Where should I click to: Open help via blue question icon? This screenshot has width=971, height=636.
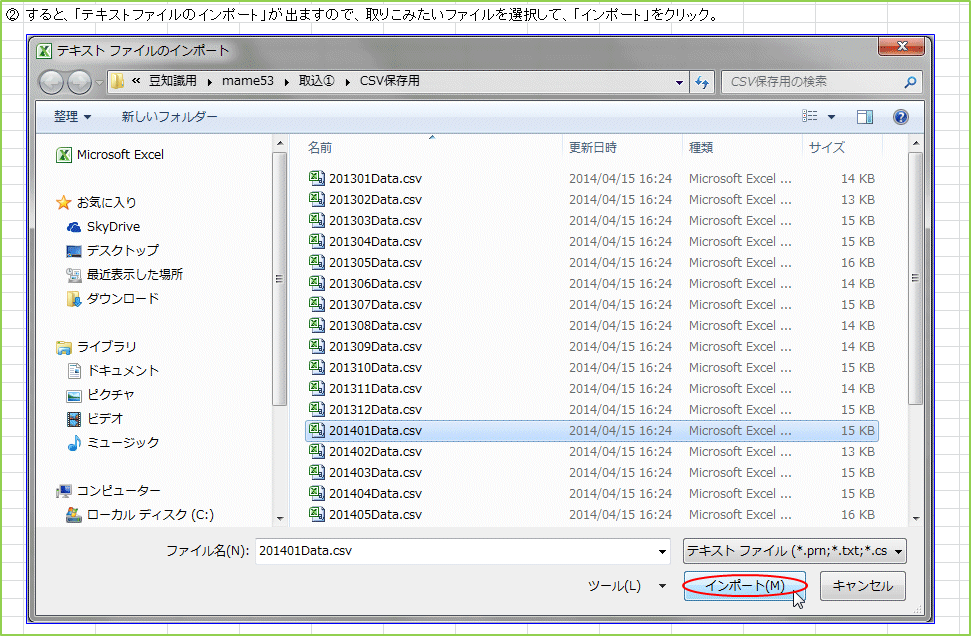pos(900,116)
